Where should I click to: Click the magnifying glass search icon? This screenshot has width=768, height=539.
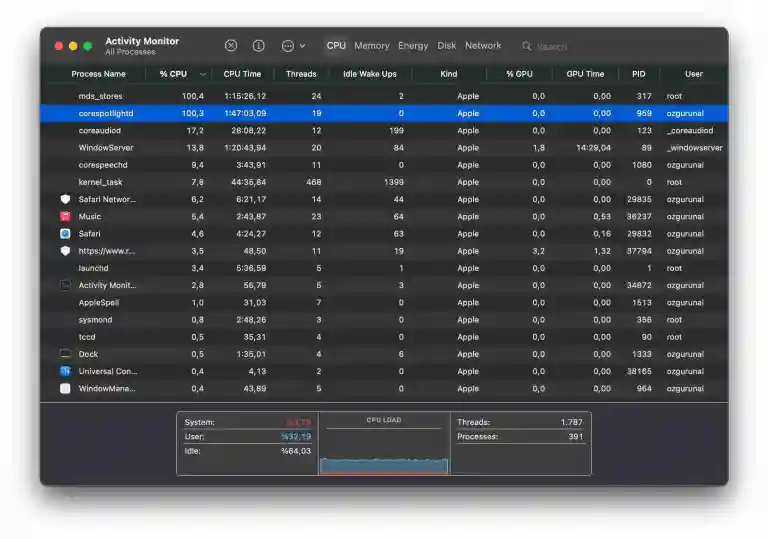[527, 46]
